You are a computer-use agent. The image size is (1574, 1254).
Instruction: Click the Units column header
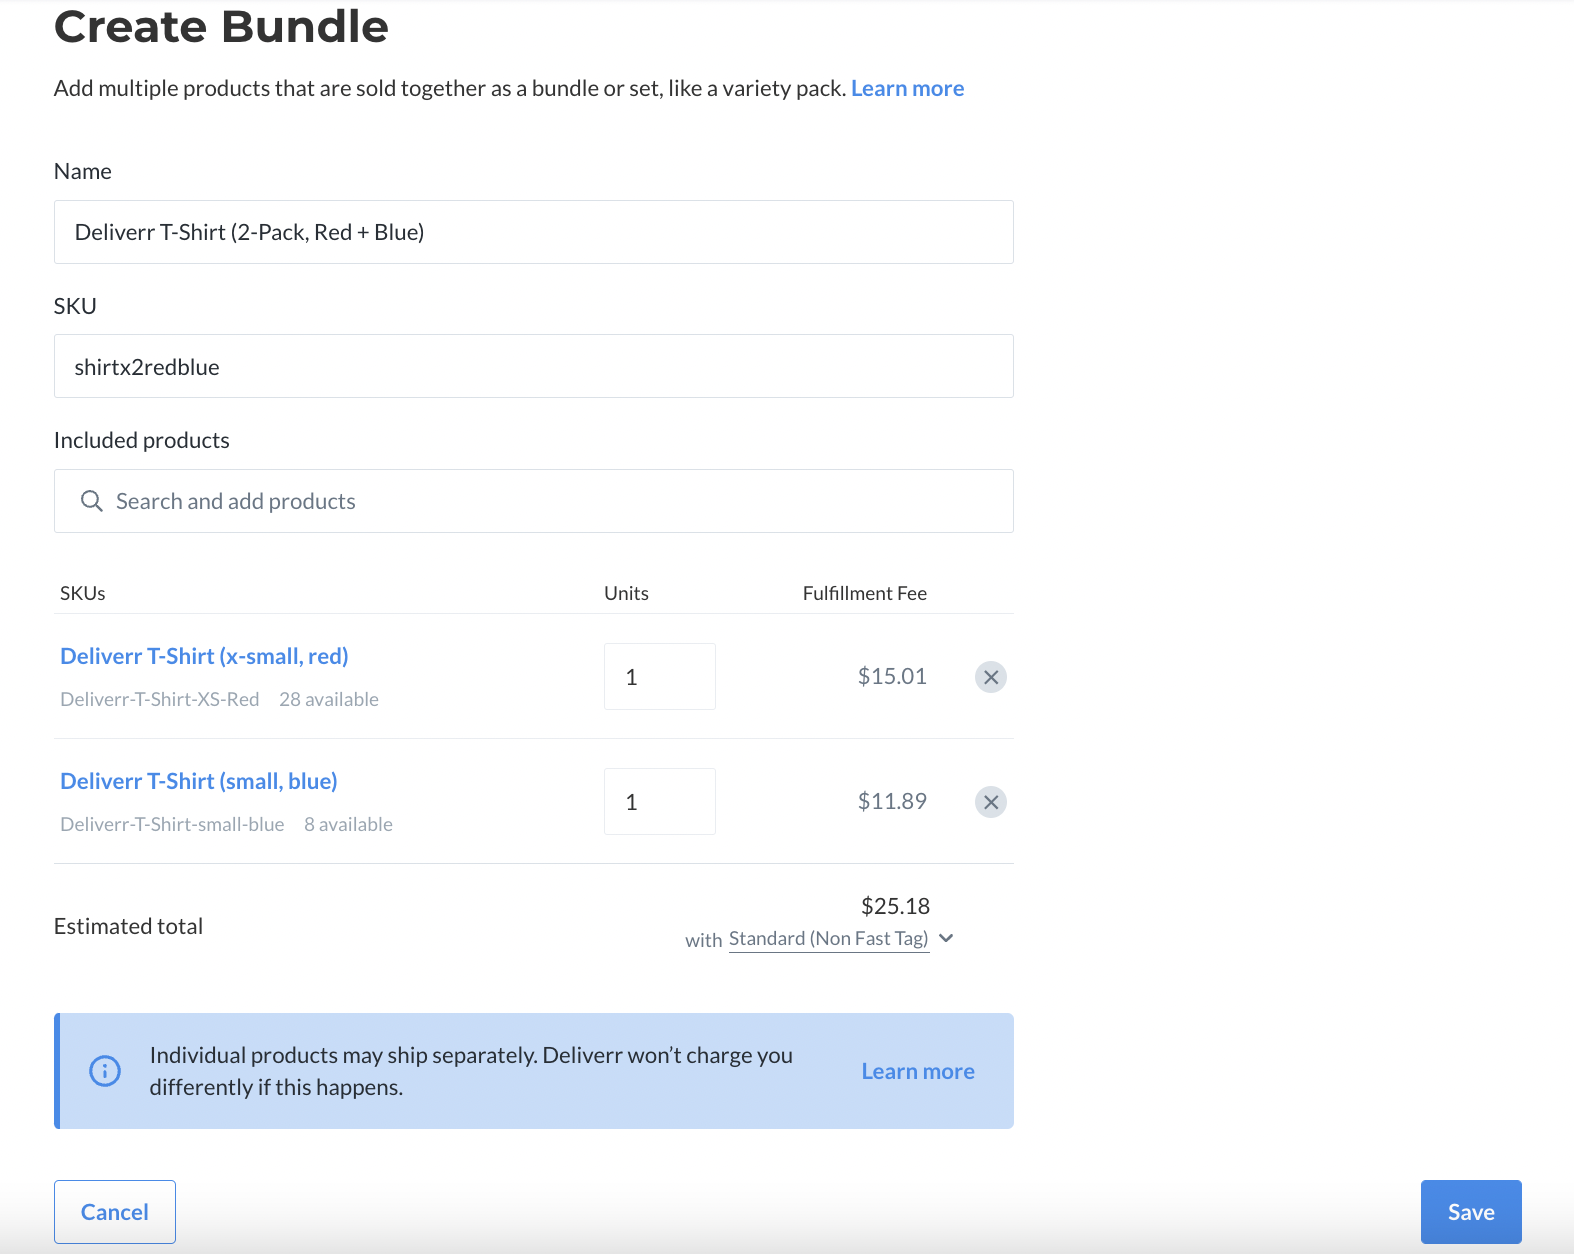point(626,593)
